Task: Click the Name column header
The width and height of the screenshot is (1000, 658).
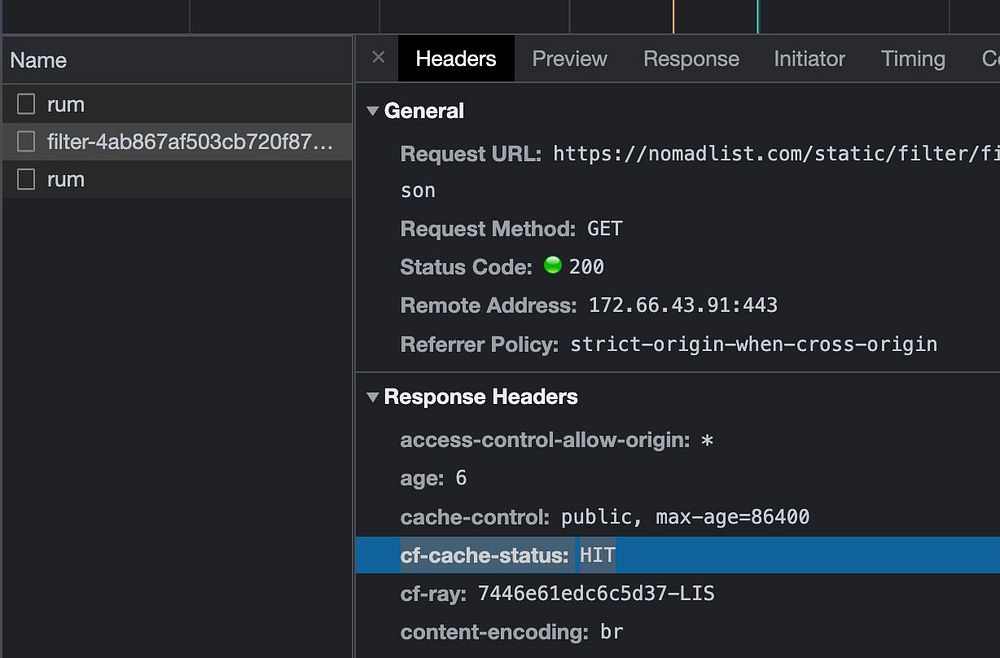Action: [38, 60]
